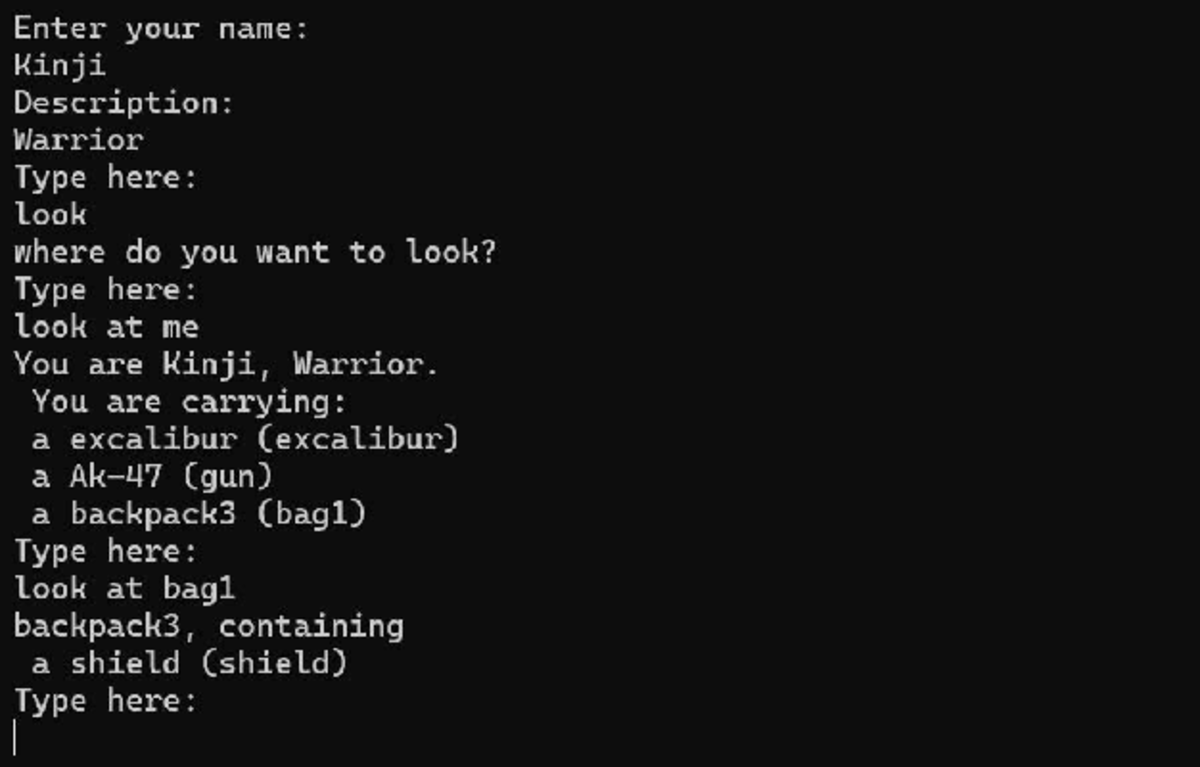
Task: Click the 'Type here:' prompt above 'look at me'
Action: [105, 290]
